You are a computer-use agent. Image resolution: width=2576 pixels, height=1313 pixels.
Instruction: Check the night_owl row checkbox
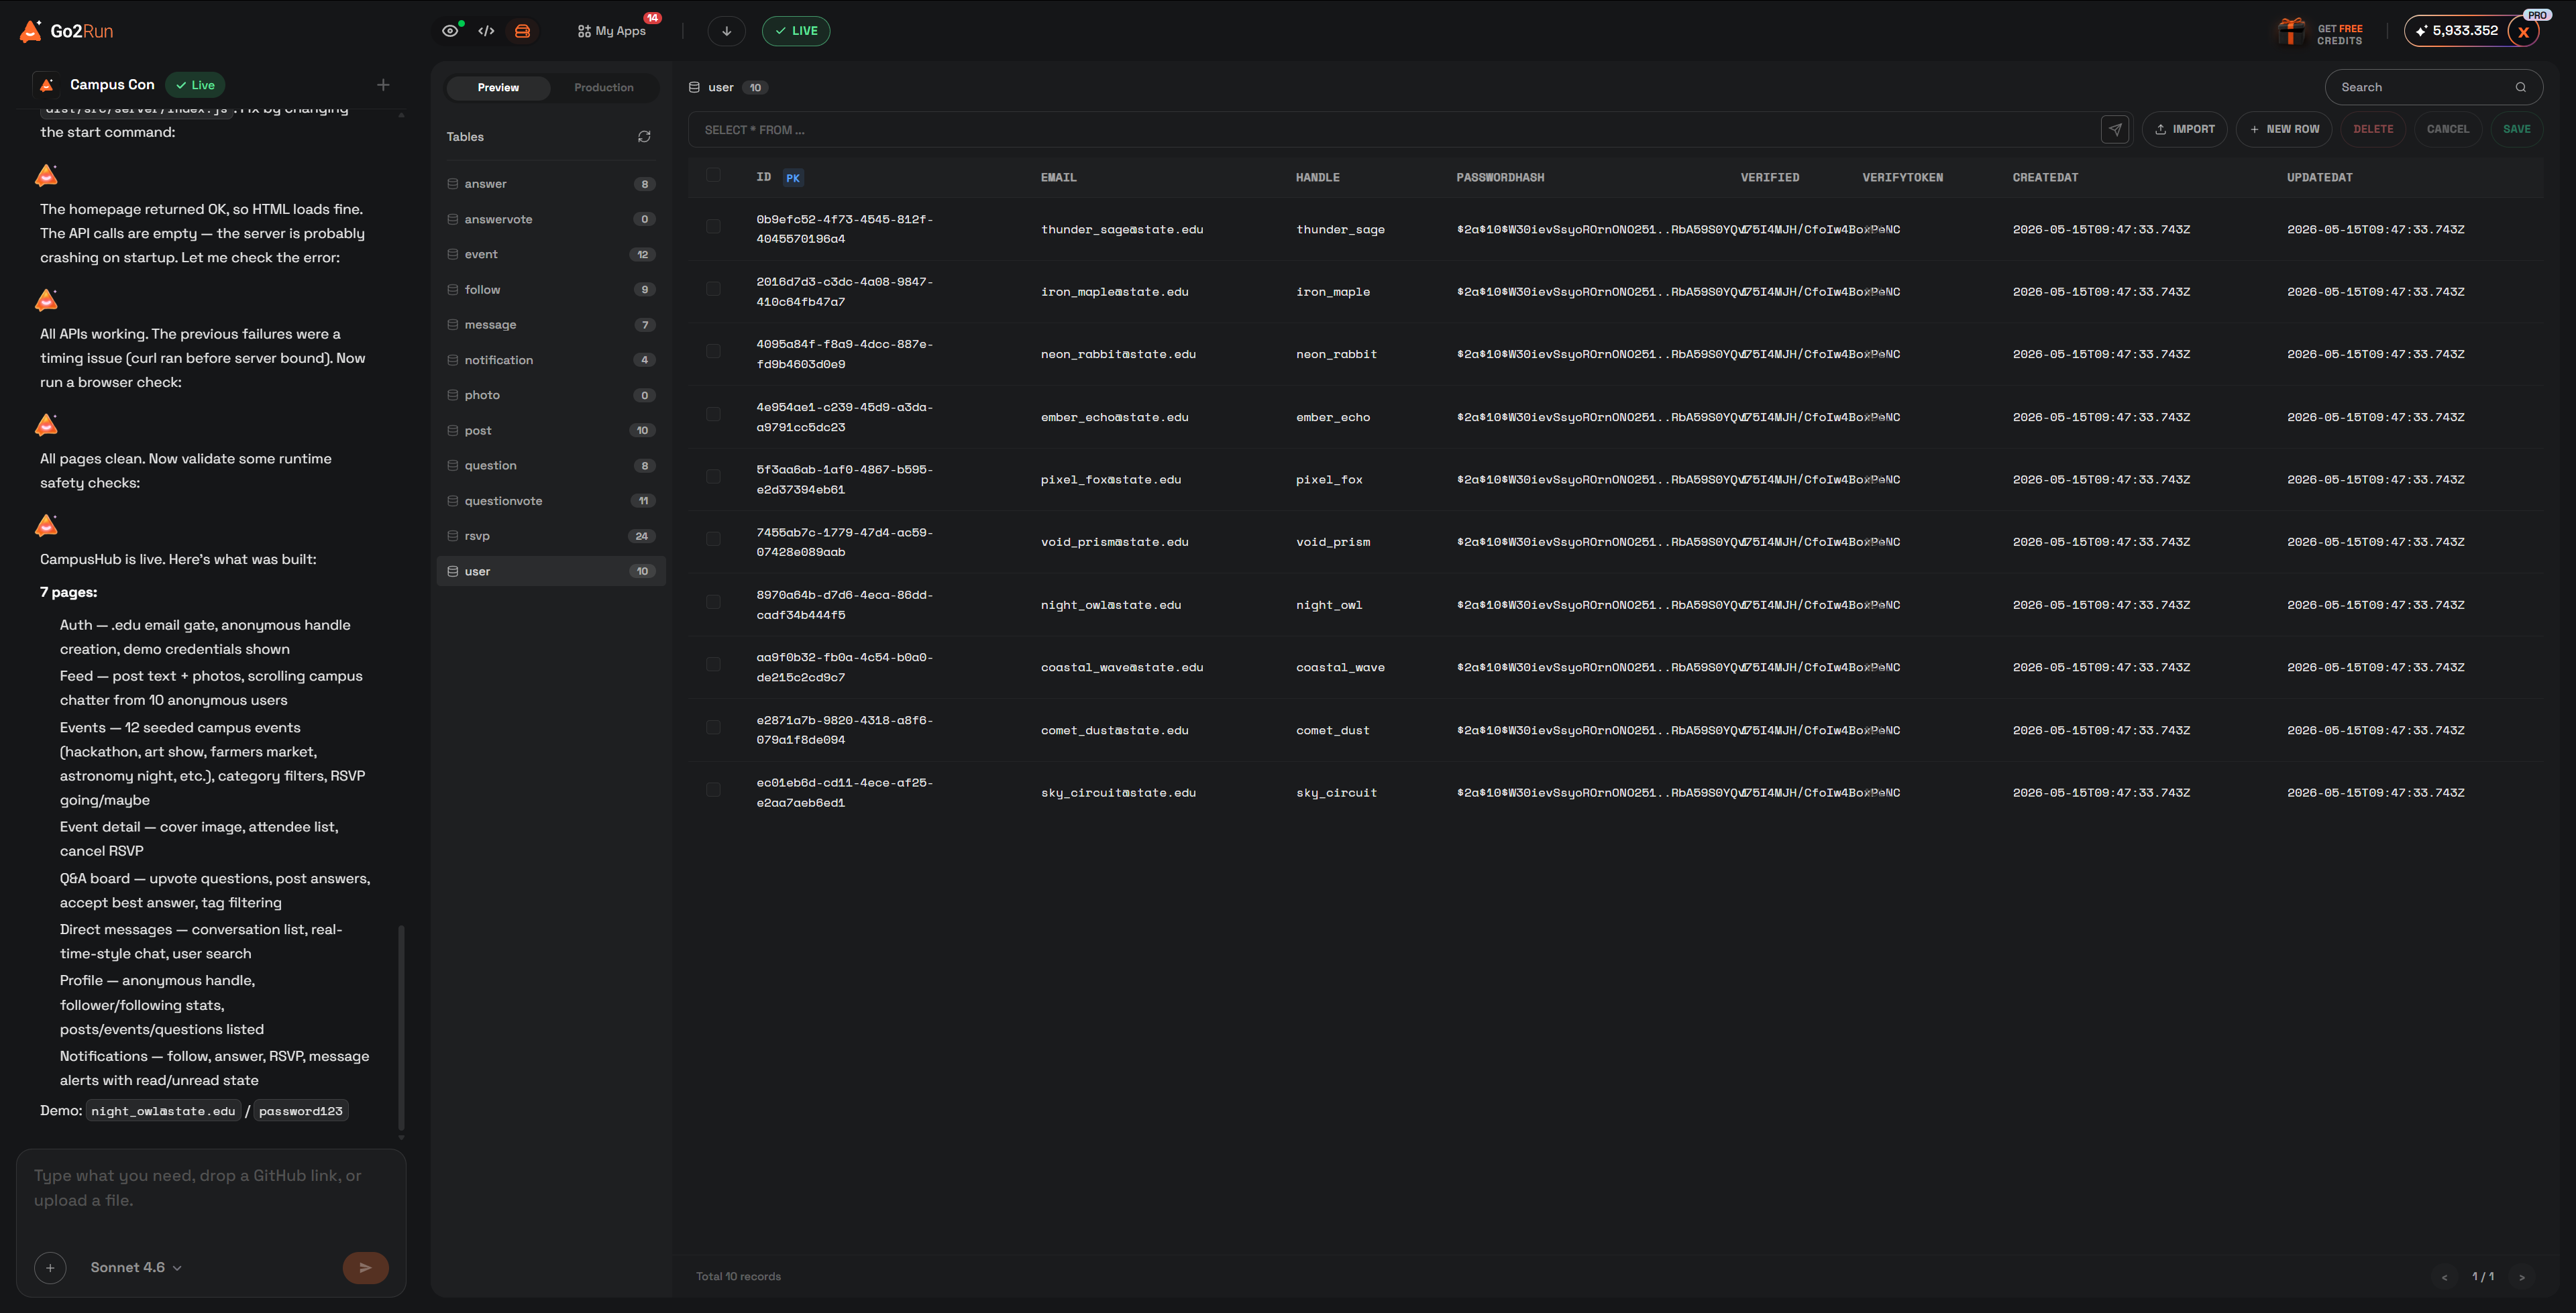coord(713,602)
